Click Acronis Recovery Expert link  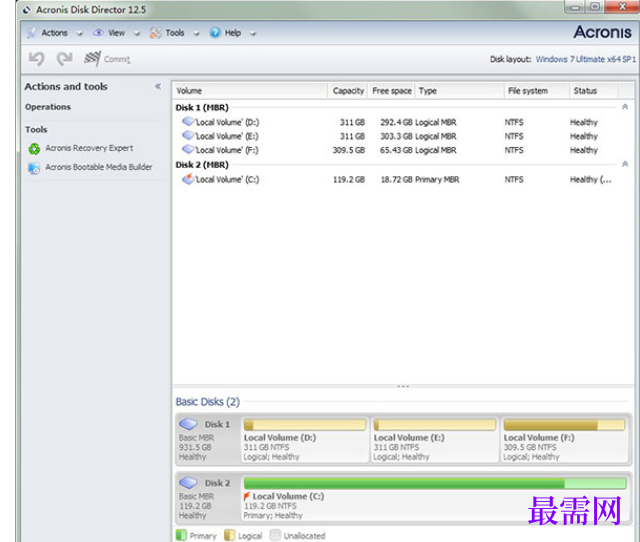coord(89,148)
